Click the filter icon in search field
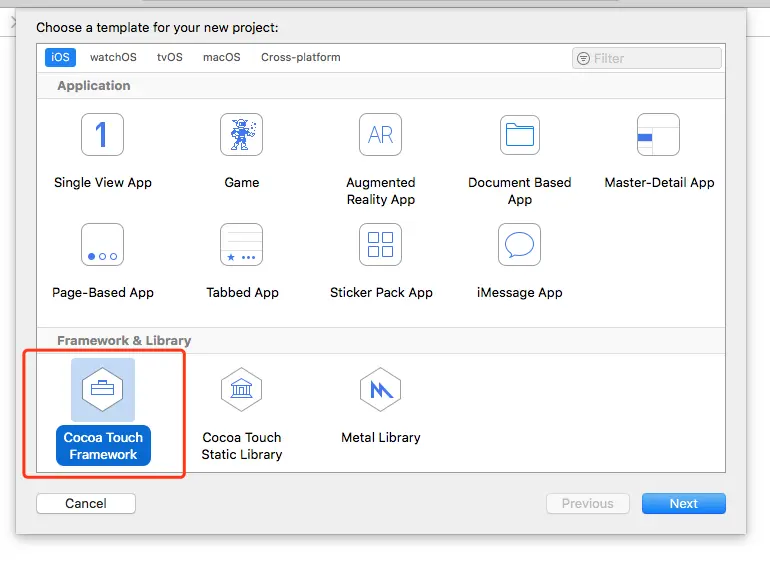 [583, 58]
